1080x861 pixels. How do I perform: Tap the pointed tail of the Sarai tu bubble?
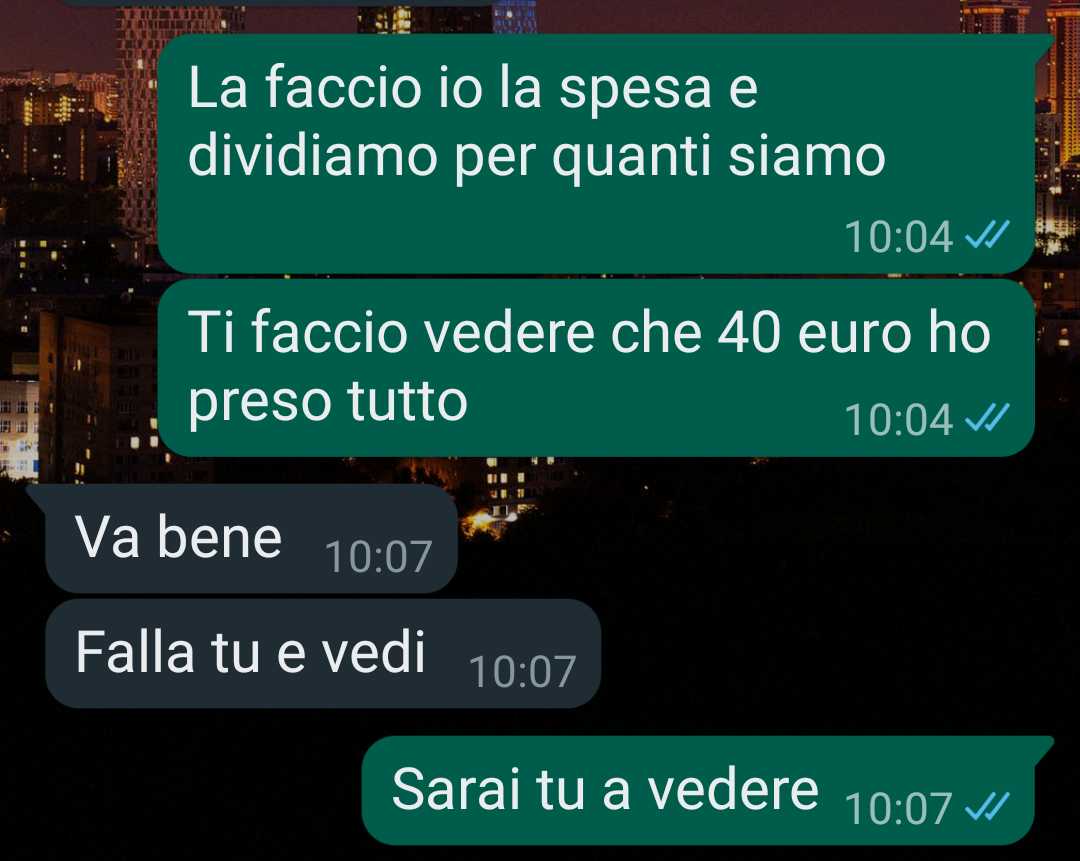pos(1044,746)
